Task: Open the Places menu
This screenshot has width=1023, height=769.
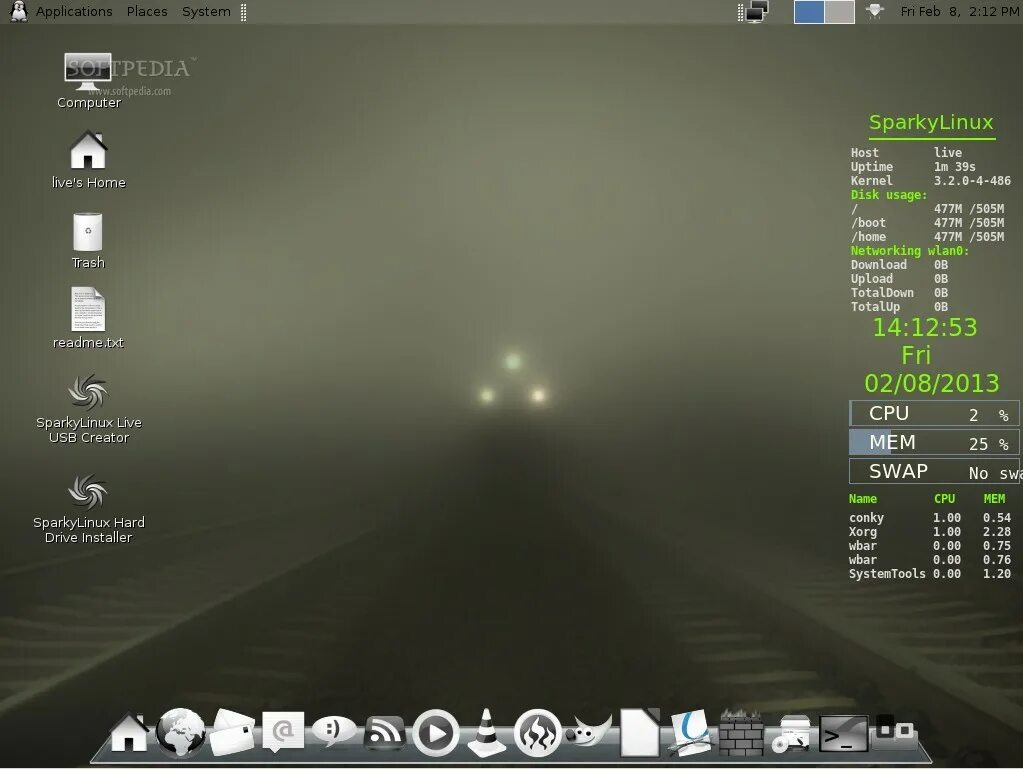Action: click(147, 11)
